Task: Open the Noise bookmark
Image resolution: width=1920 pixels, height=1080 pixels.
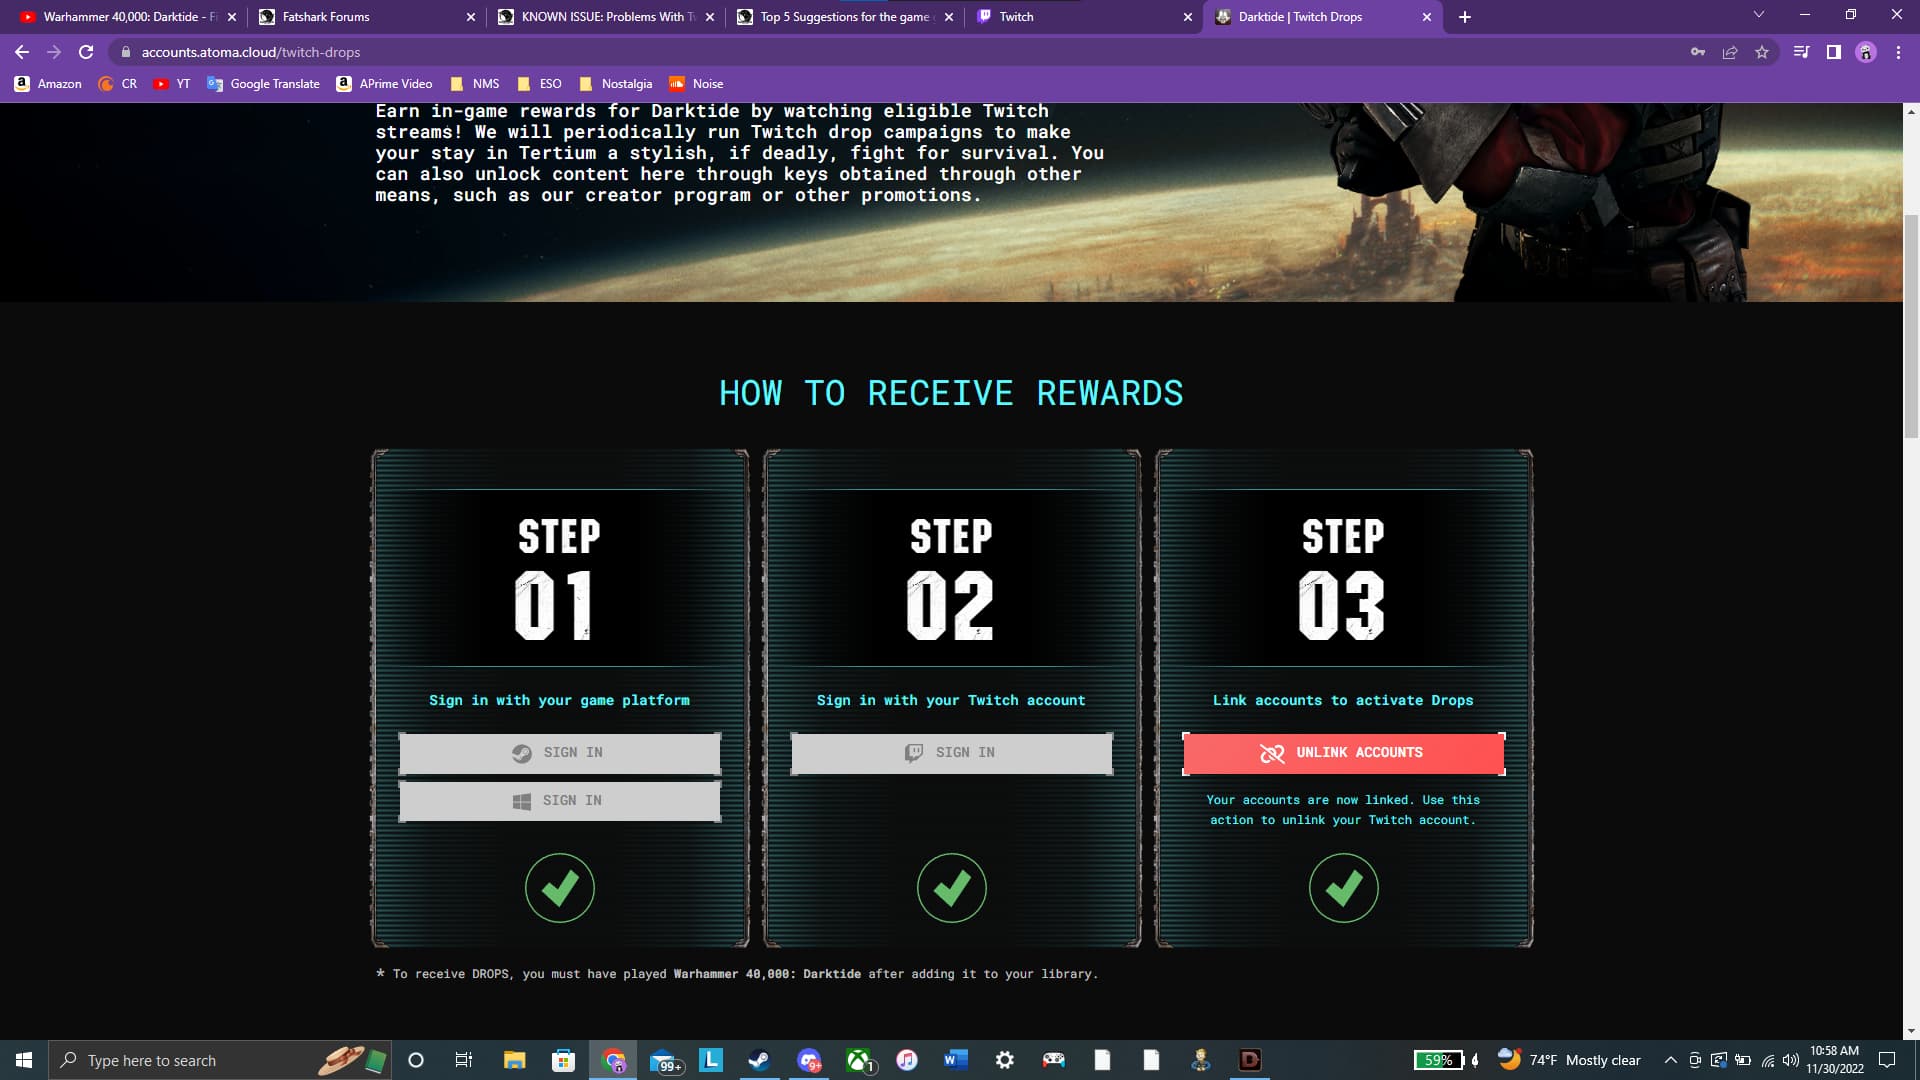Action: [x=697, y=84]
